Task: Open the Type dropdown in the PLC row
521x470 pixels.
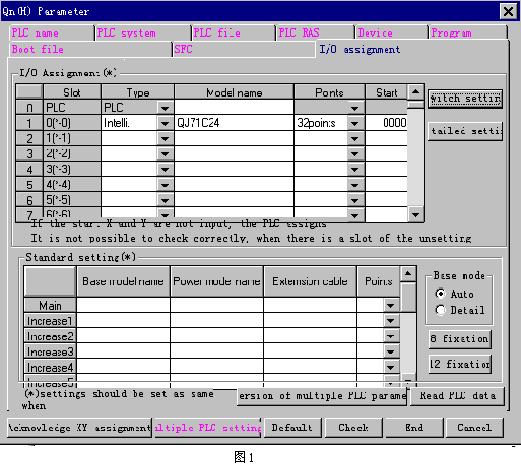Action: pos(165,108)
